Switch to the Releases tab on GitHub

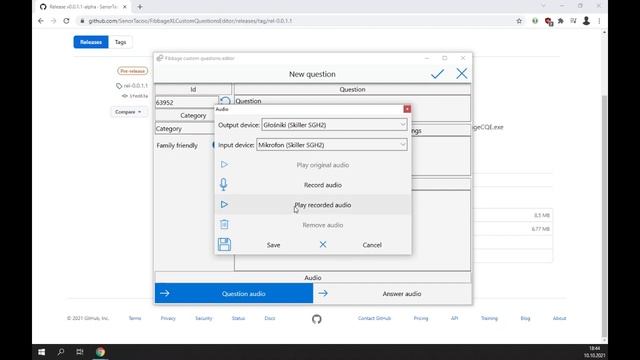pyautogui.click(x=91, y=42)
